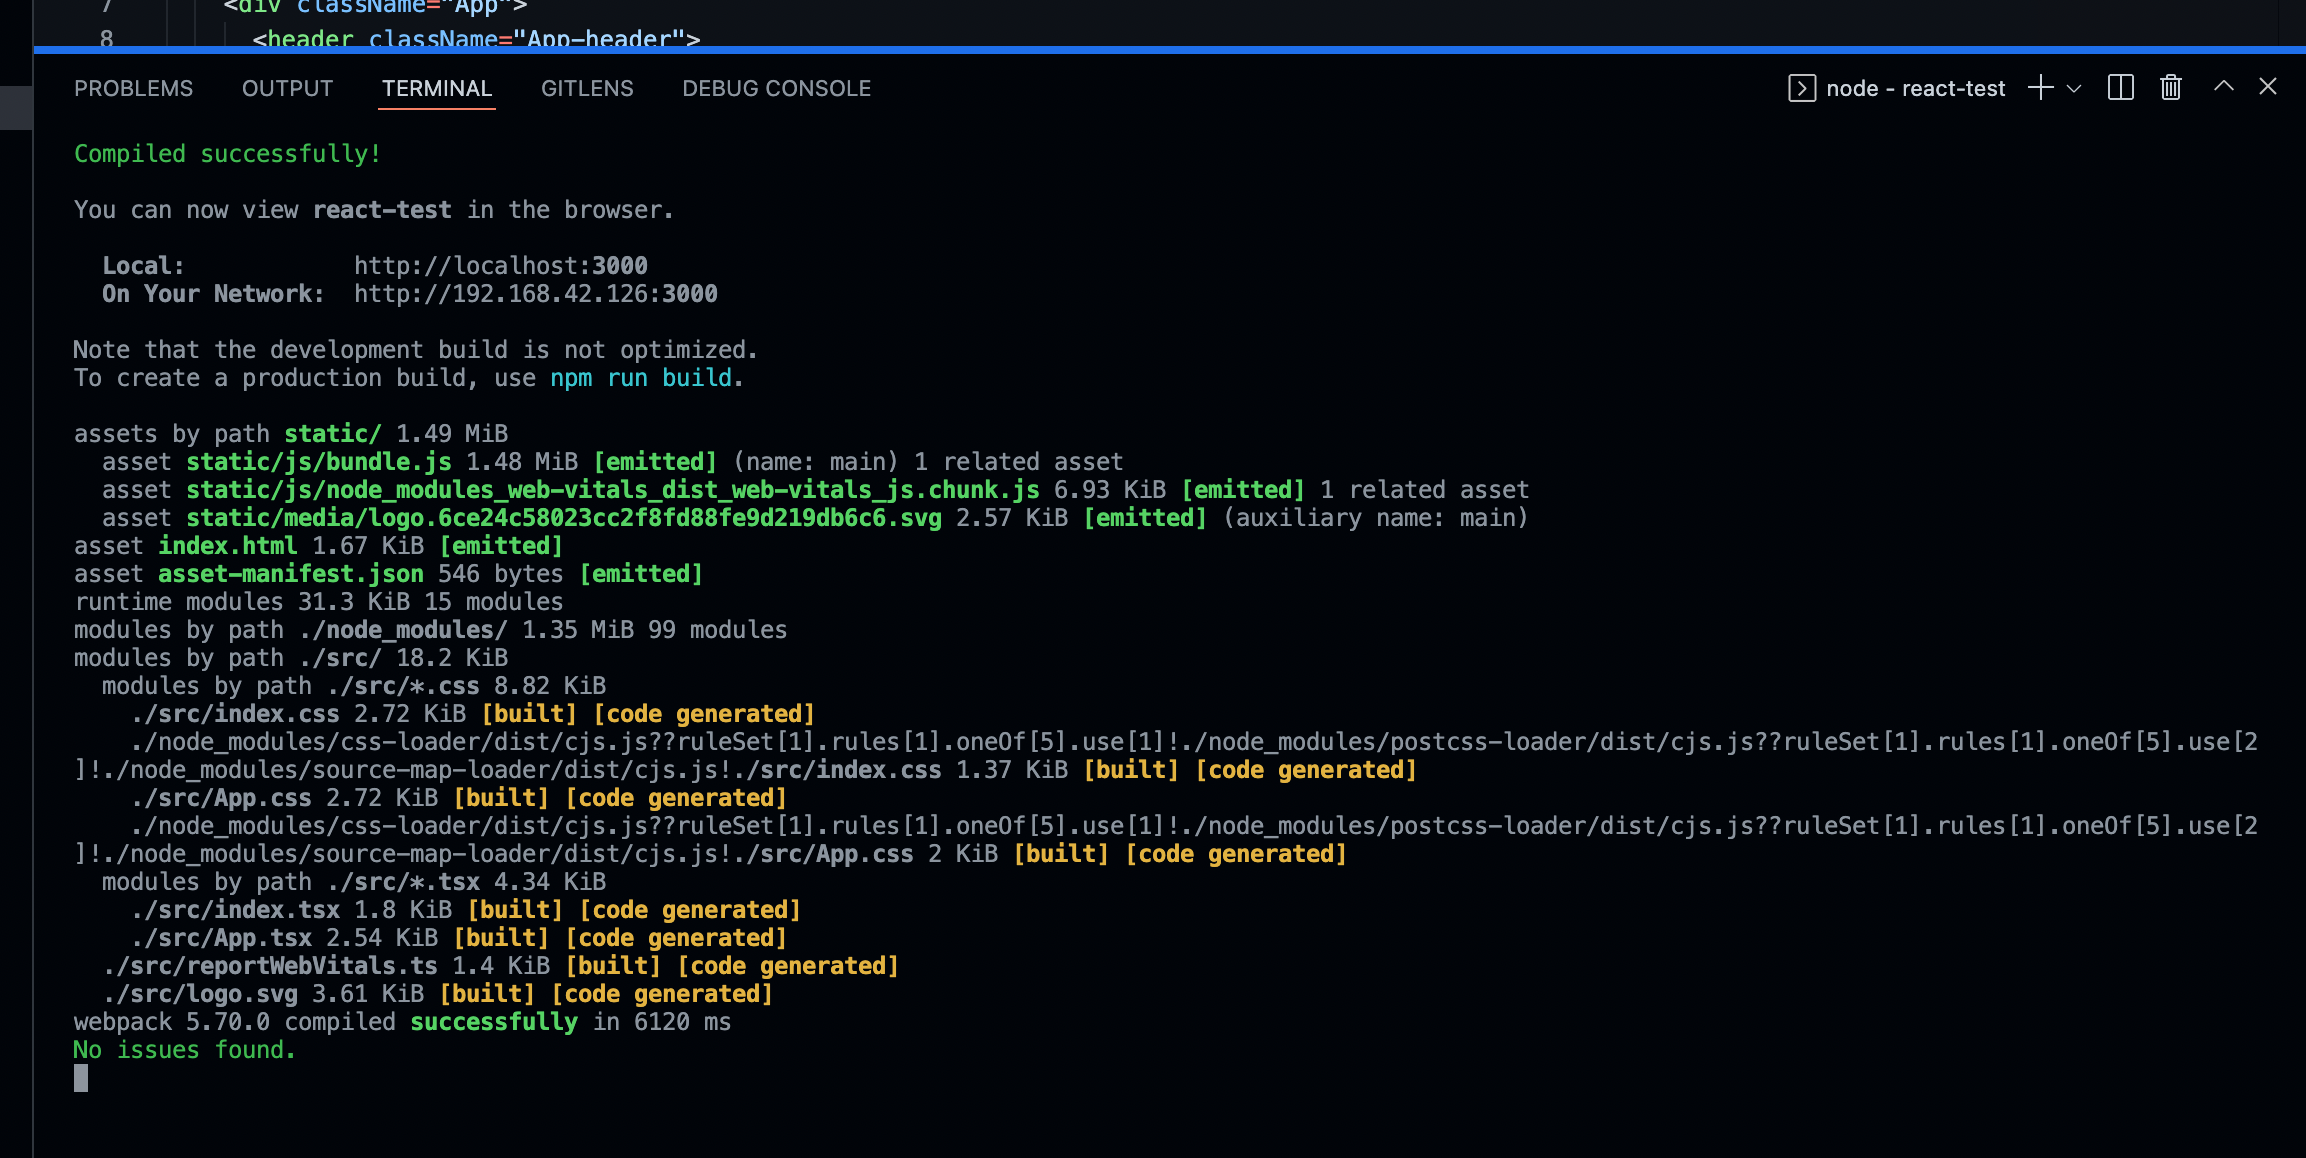2306x1158 pixels.
Task: Click the terminal cursor block at the prompt
Action: pos(81,1078)
